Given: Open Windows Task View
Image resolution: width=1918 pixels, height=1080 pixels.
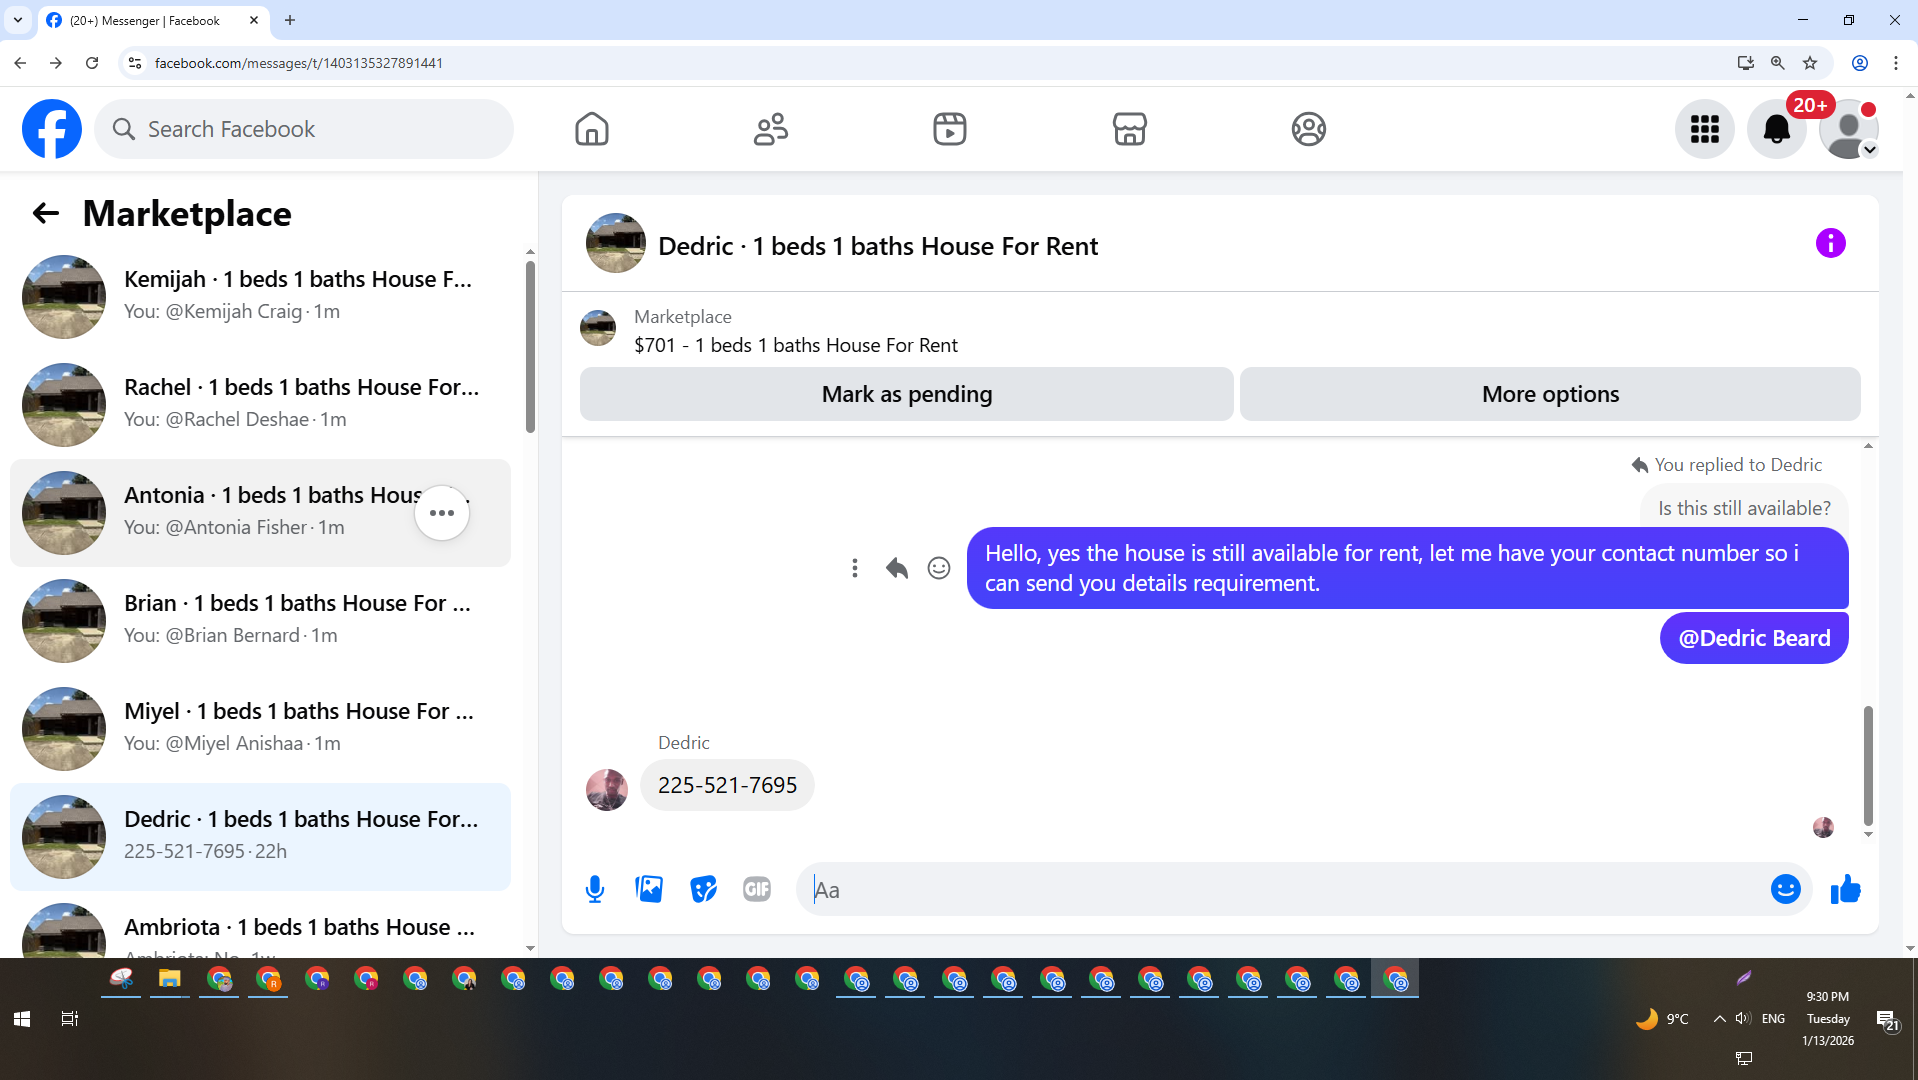Looking at the screenshot, I should click(70, 1019).
